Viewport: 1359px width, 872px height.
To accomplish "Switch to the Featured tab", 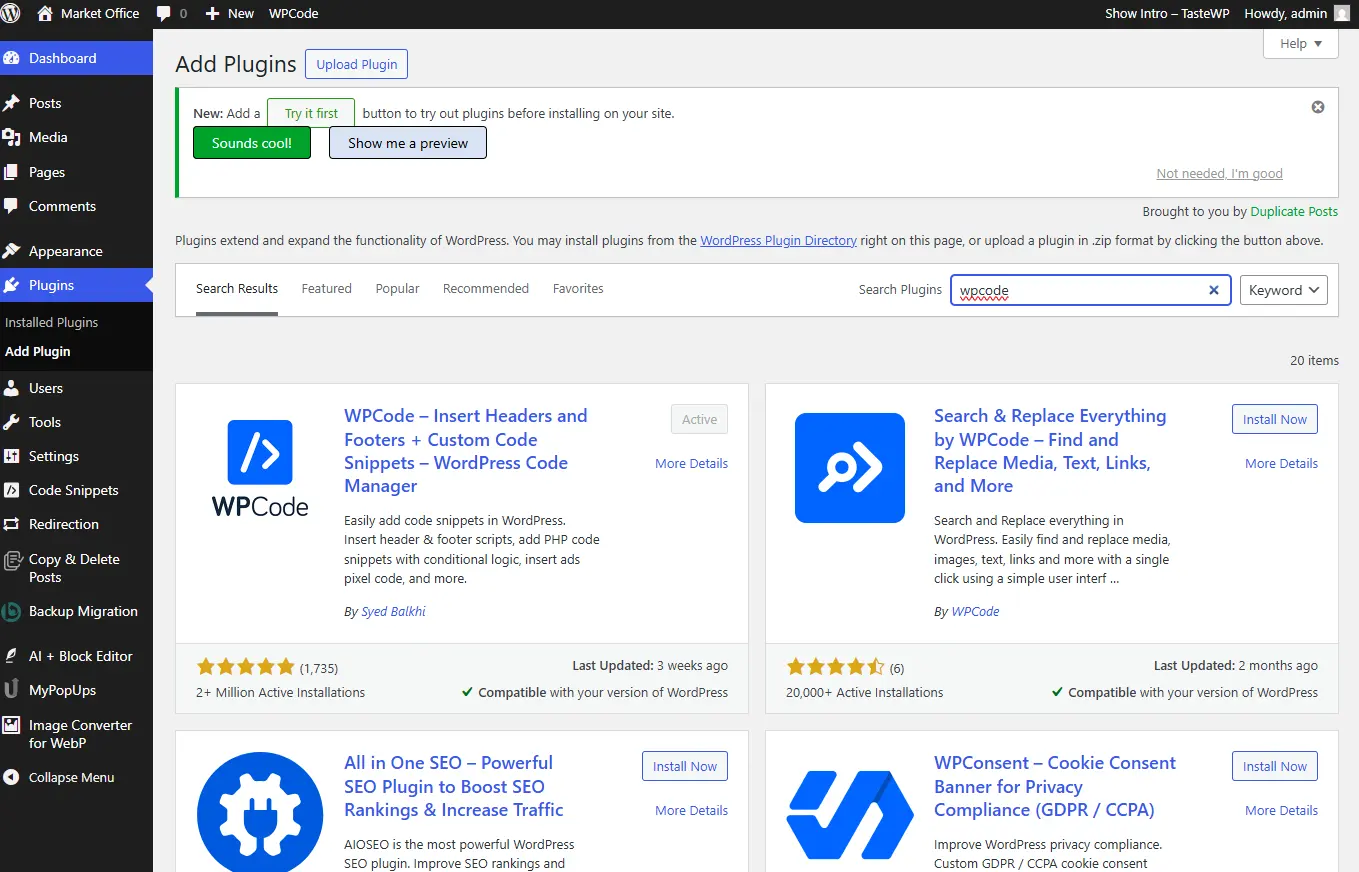I will pos(327,289).
